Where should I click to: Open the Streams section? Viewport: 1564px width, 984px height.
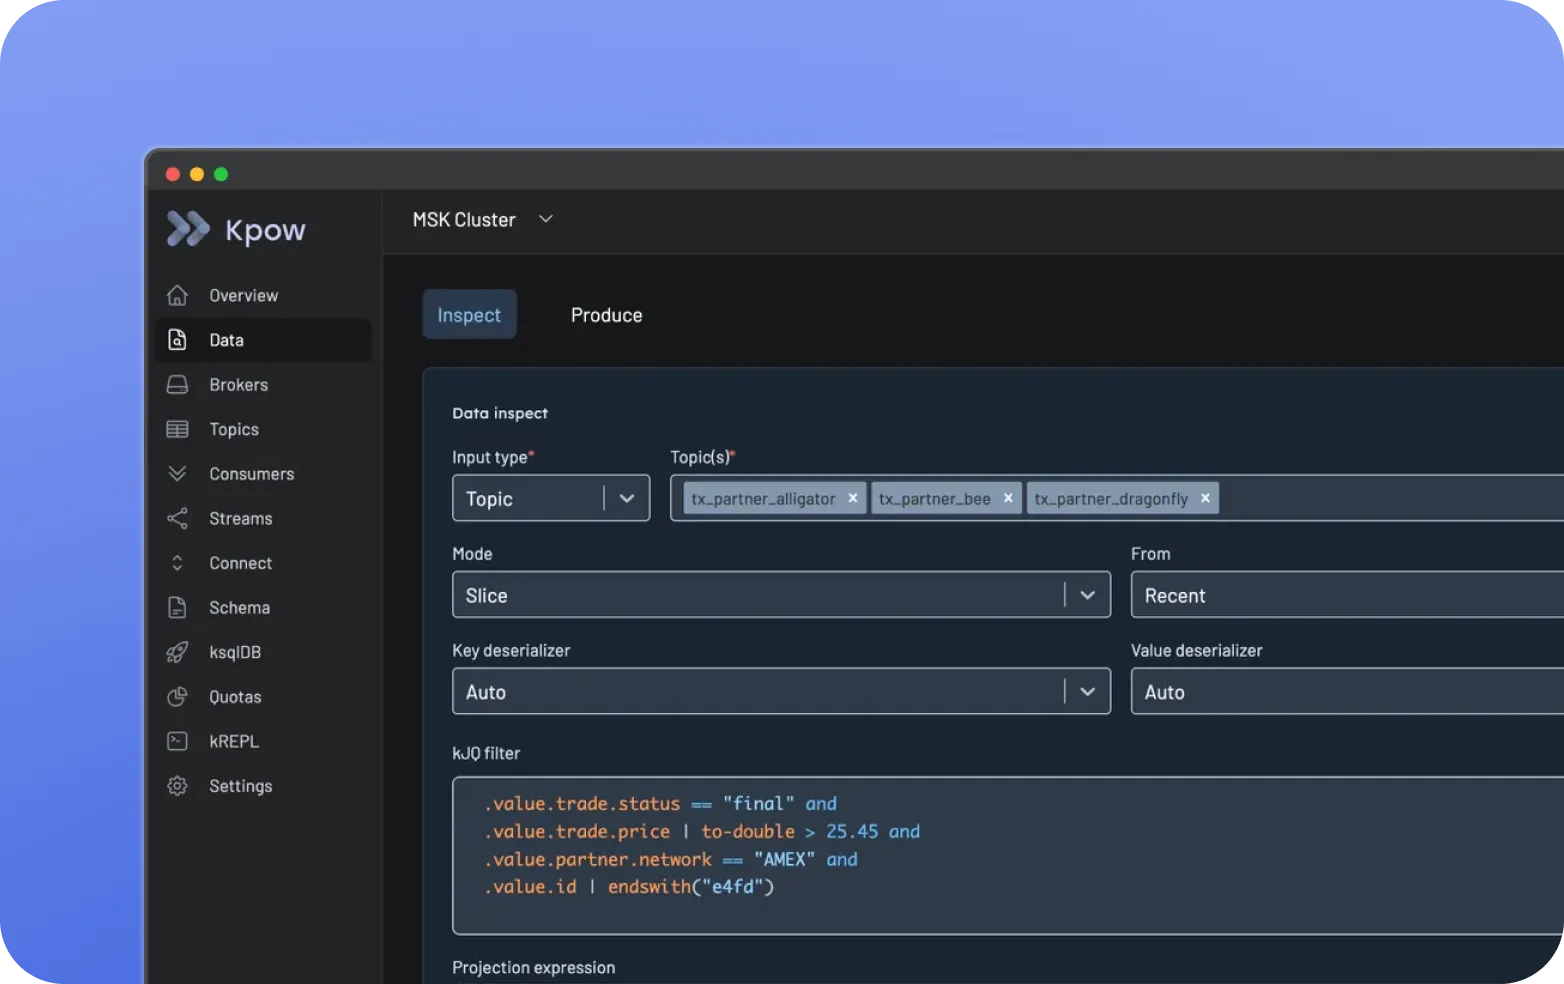pos(264,518)
